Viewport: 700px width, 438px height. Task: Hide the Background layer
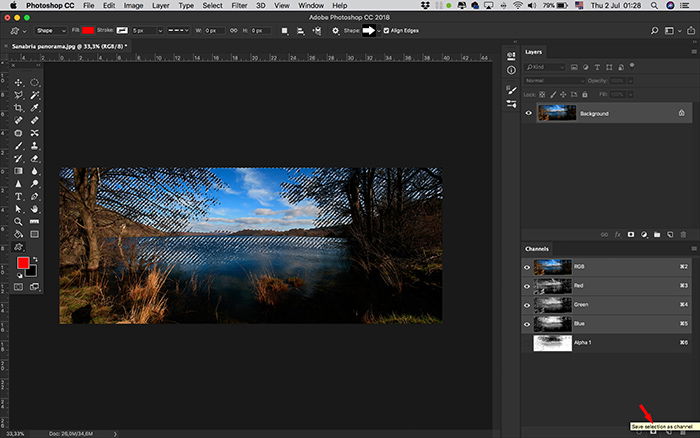click(x=529, y=113)
